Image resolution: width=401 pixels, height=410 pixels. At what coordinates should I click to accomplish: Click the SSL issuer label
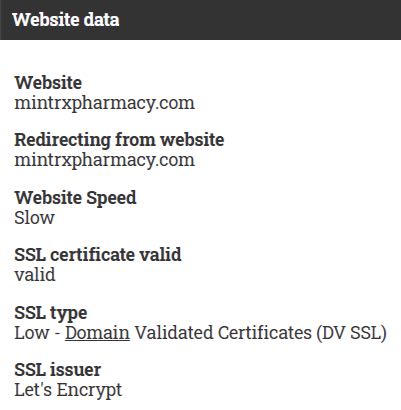tap(57, 370)
